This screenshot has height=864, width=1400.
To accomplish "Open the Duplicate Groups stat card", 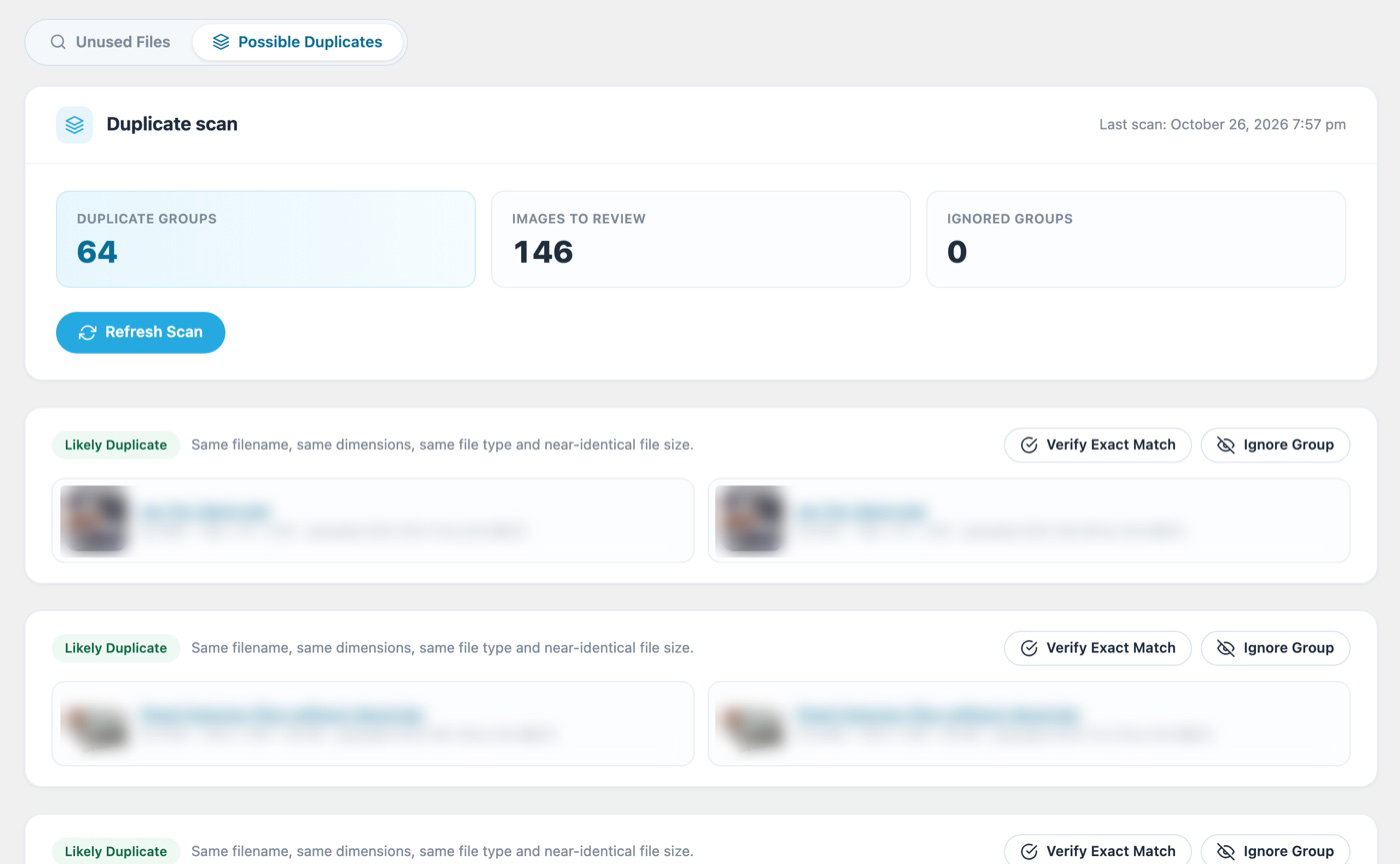I will point(265,239).
